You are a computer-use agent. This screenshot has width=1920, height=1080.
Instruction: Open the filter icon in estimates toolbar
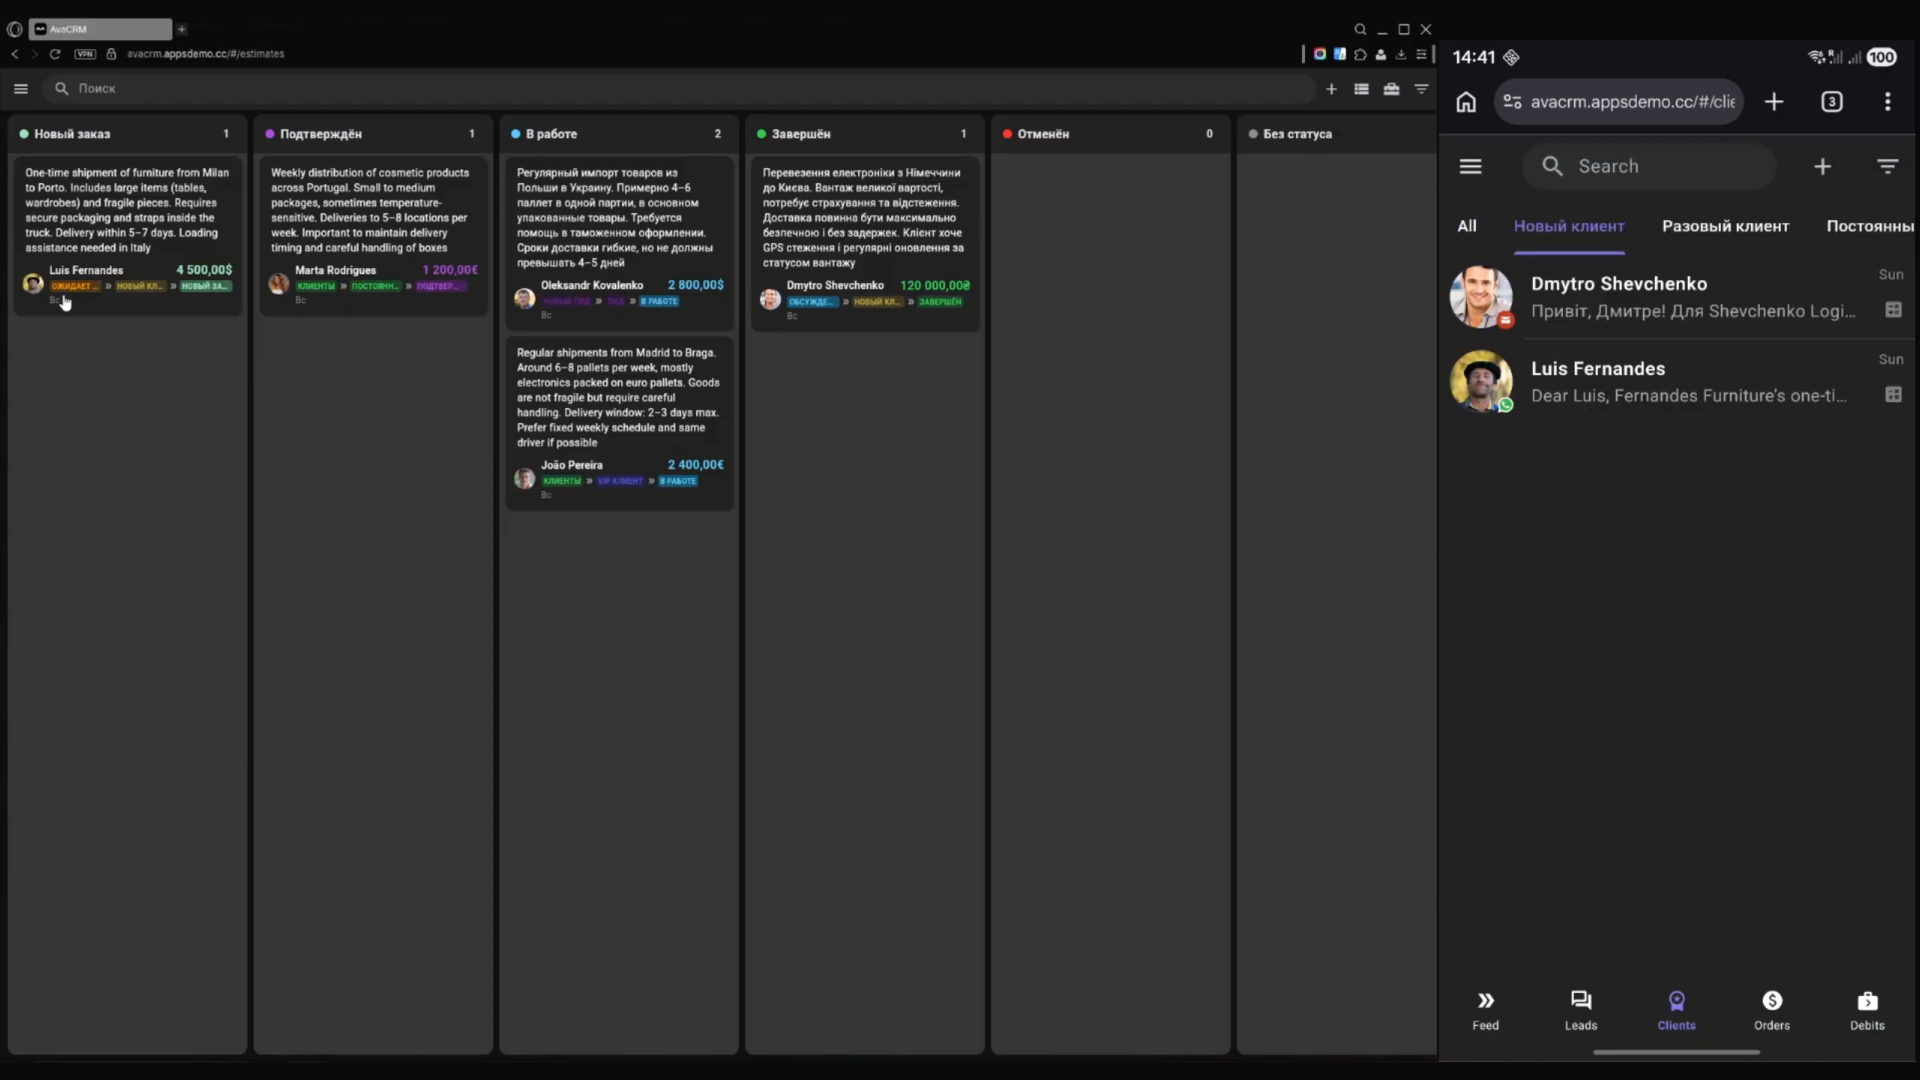(x=1421, y=89)
